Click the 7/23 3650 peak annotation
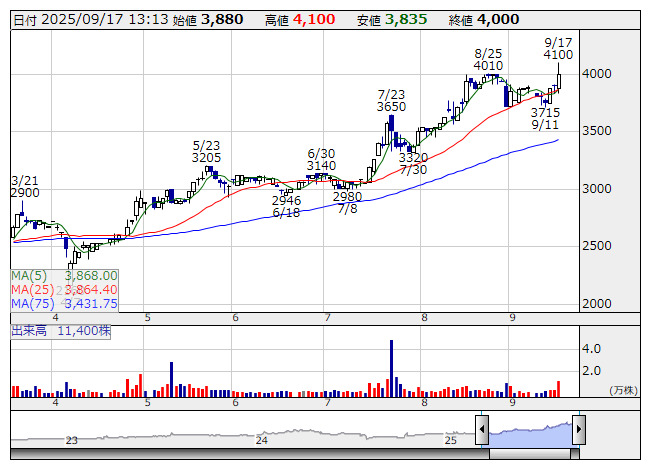Viewport: 653px width, 470px height. click(x=391, y=101)
